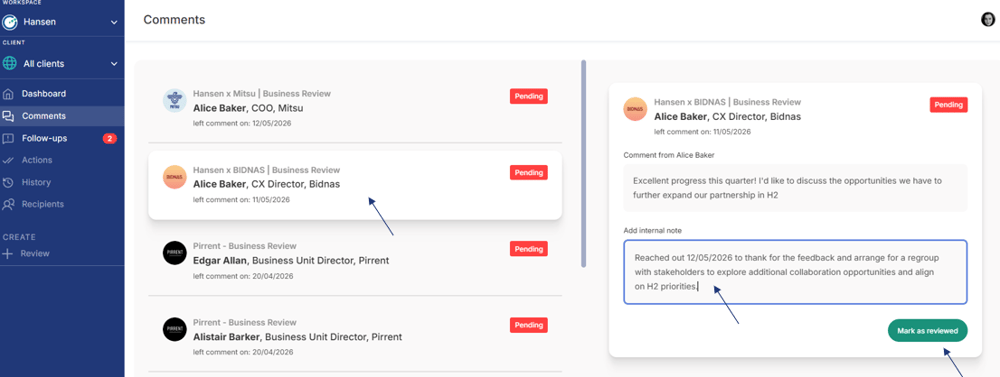The width and height of the screenshot is (1000, 377).
Task: Click Pirrent logo beside Alistair Barker
Action: click(x=174, y=329)
